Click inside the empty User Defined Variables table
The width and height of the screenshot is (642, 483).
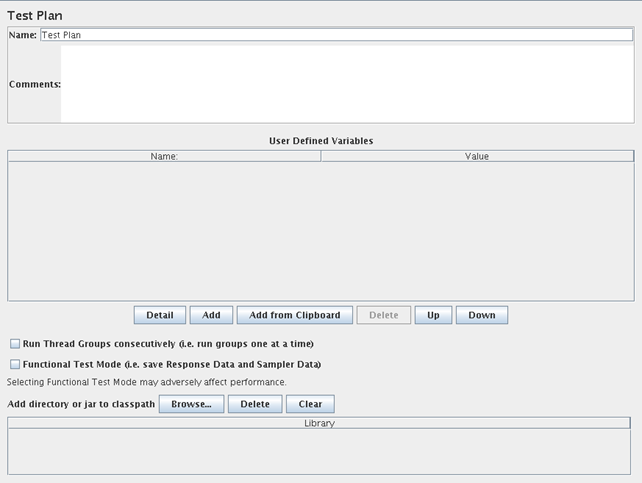320,230
